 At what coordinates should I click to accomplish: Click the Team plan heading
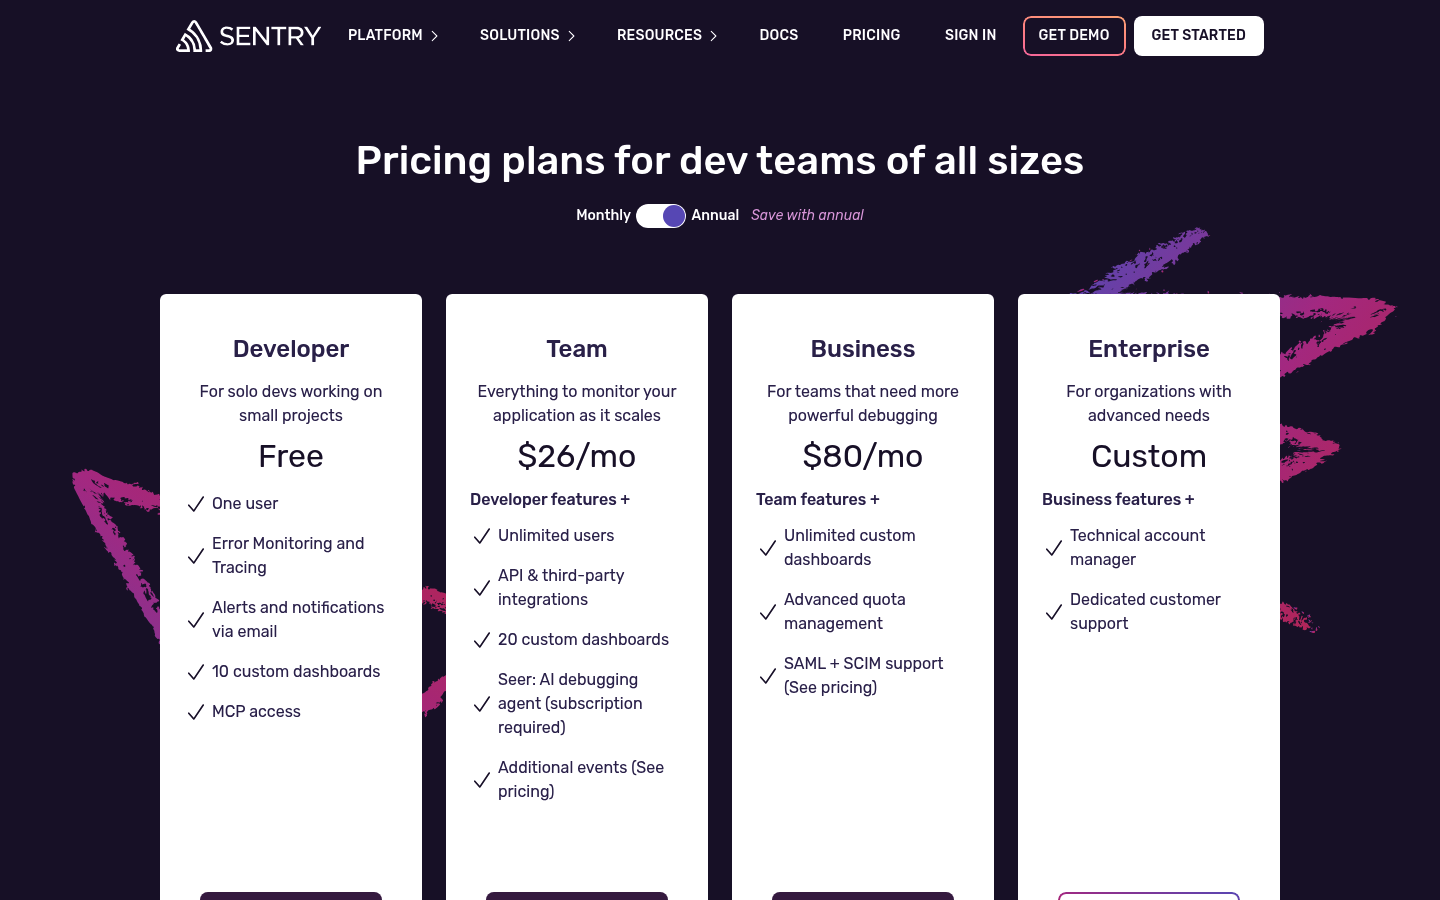577,349
